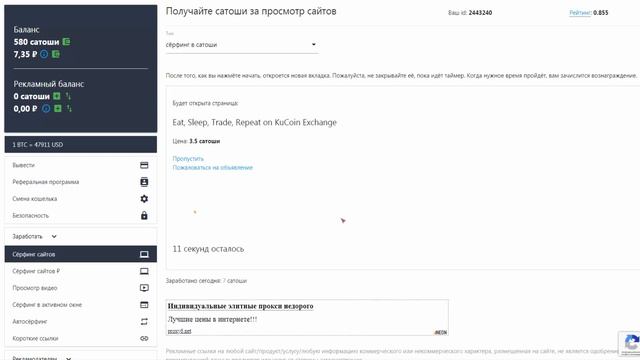
Task: Click repeat icon in Автосёрфинг row
Action: tap(144, 322)
